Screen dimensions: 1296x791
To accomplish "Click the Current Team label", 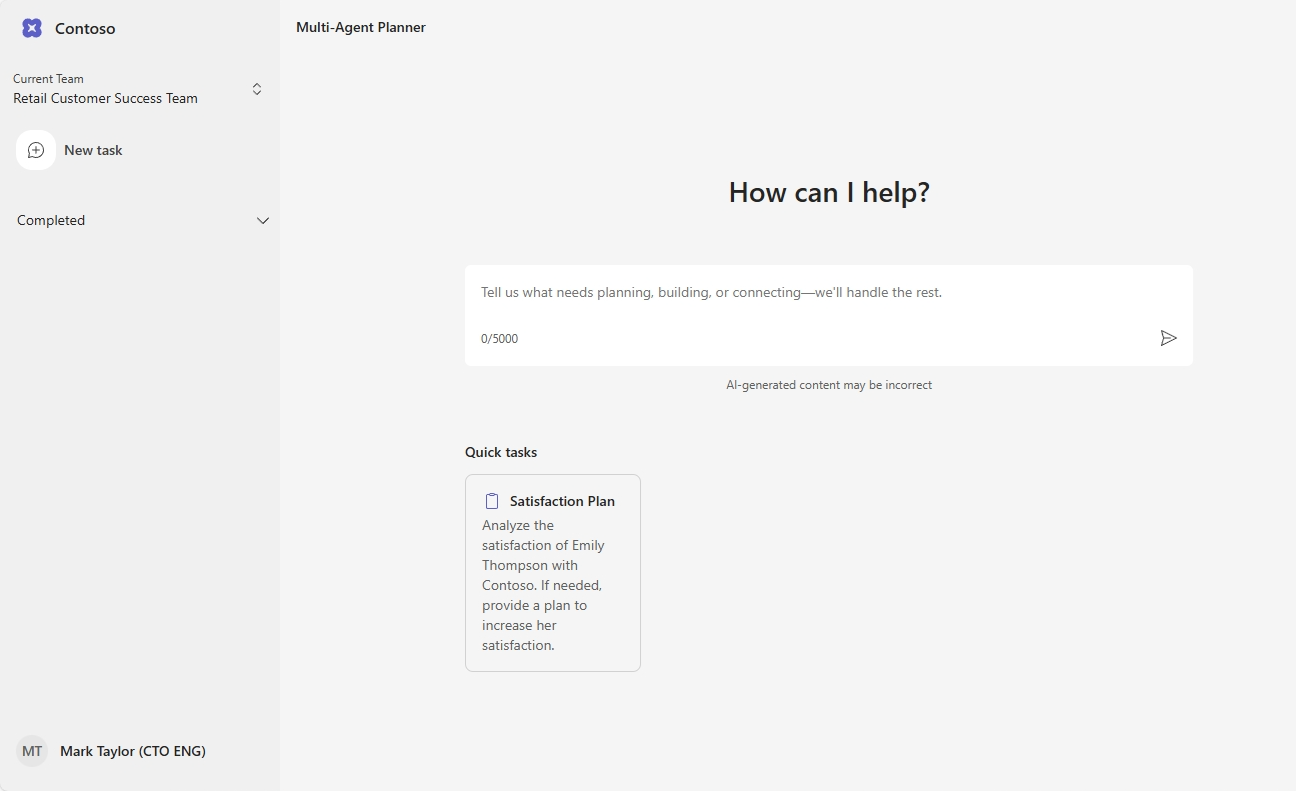I will [48, 79].
